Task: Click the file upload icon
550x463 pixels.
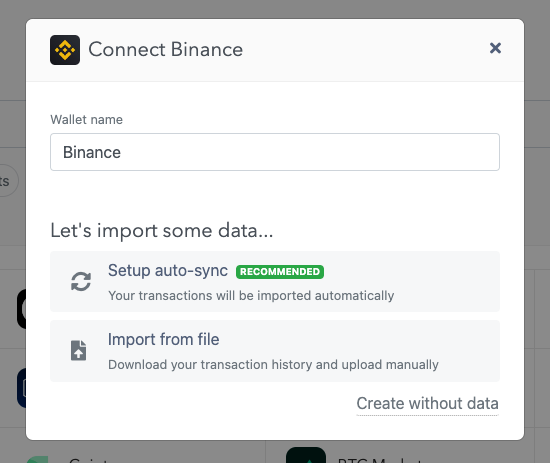Action: [x=79, y=350]
